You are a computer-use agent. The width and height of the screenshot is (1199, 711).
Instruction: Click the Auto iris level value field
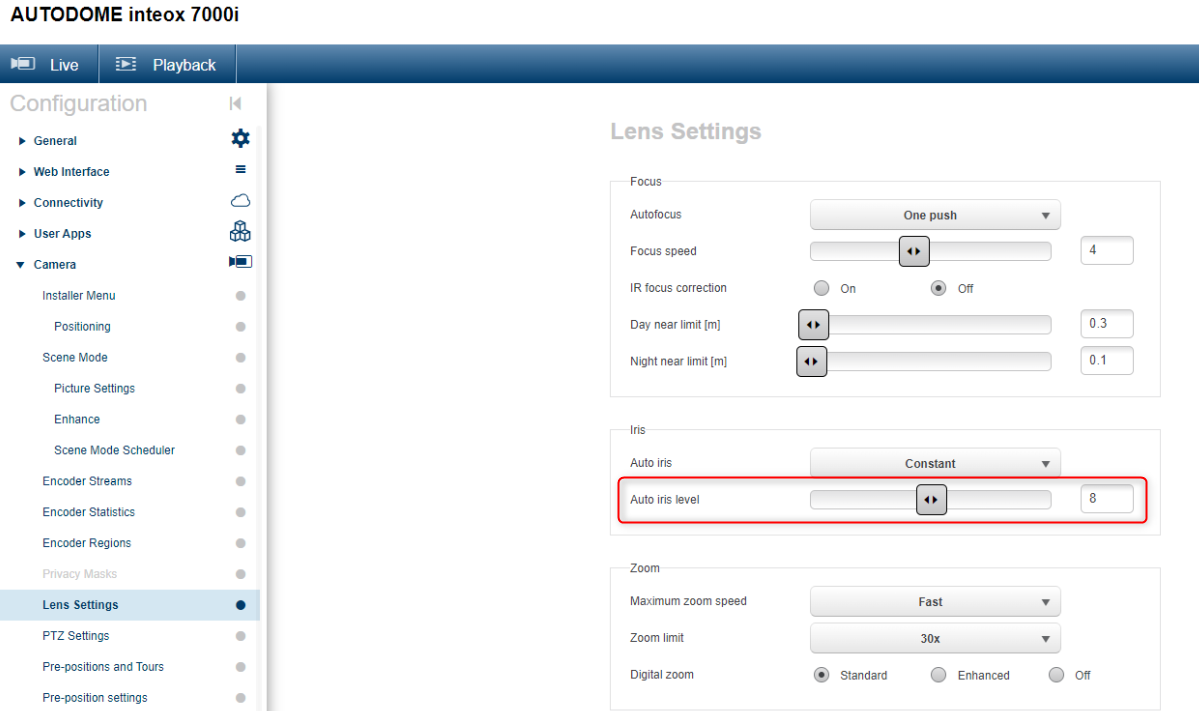(1106, 499)
